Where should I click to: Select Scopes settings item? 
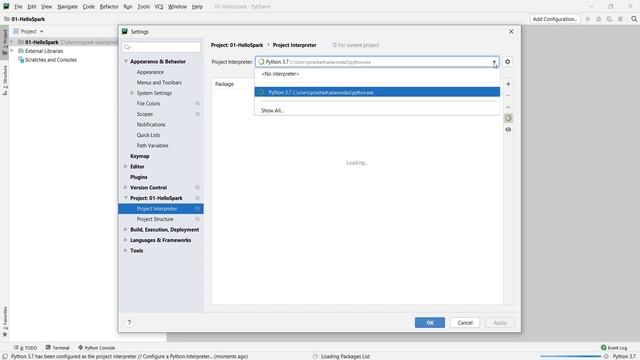(x=144, y=114)
